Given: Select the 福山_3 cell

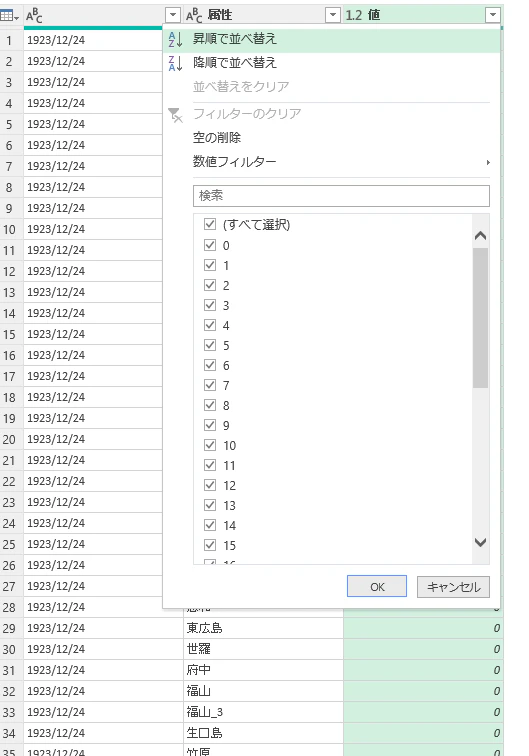Looking at the screenshot, I should 263,712.
